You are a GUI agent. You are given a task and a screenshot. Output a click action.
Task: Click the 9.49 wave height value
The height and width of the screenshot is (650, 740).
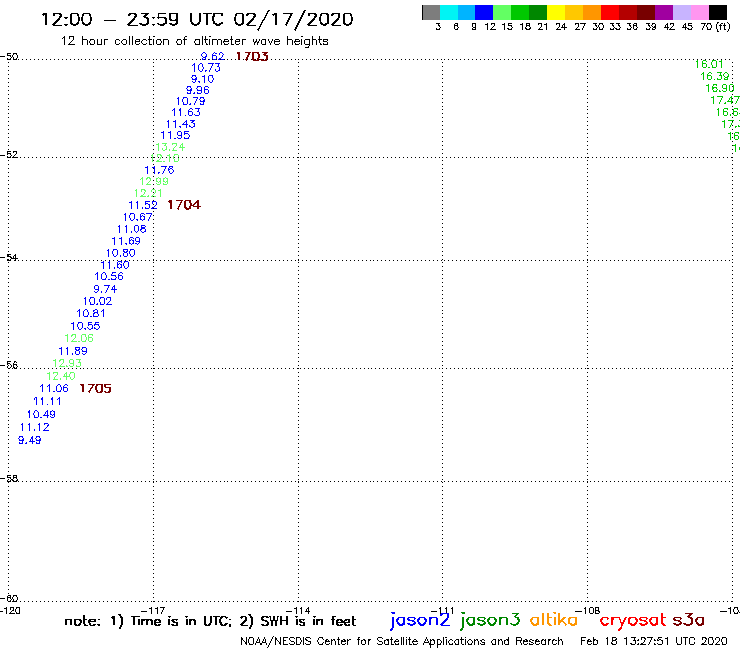pos(30,440)
